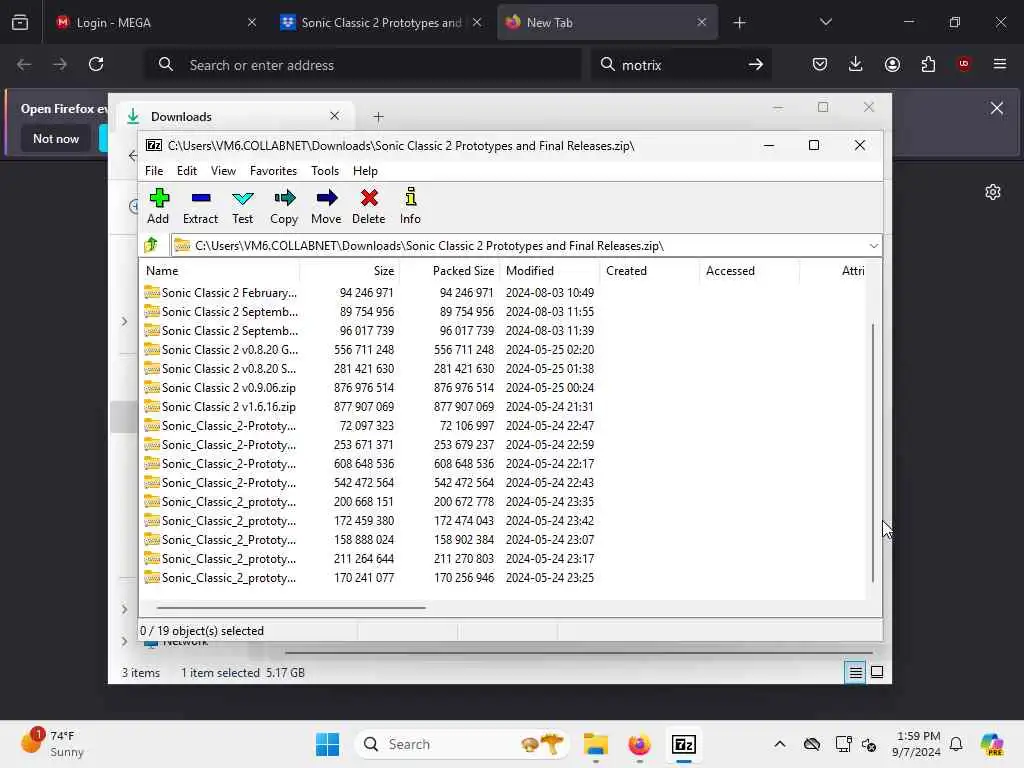Open the Pocket save icon

click(x=820, y=64)
